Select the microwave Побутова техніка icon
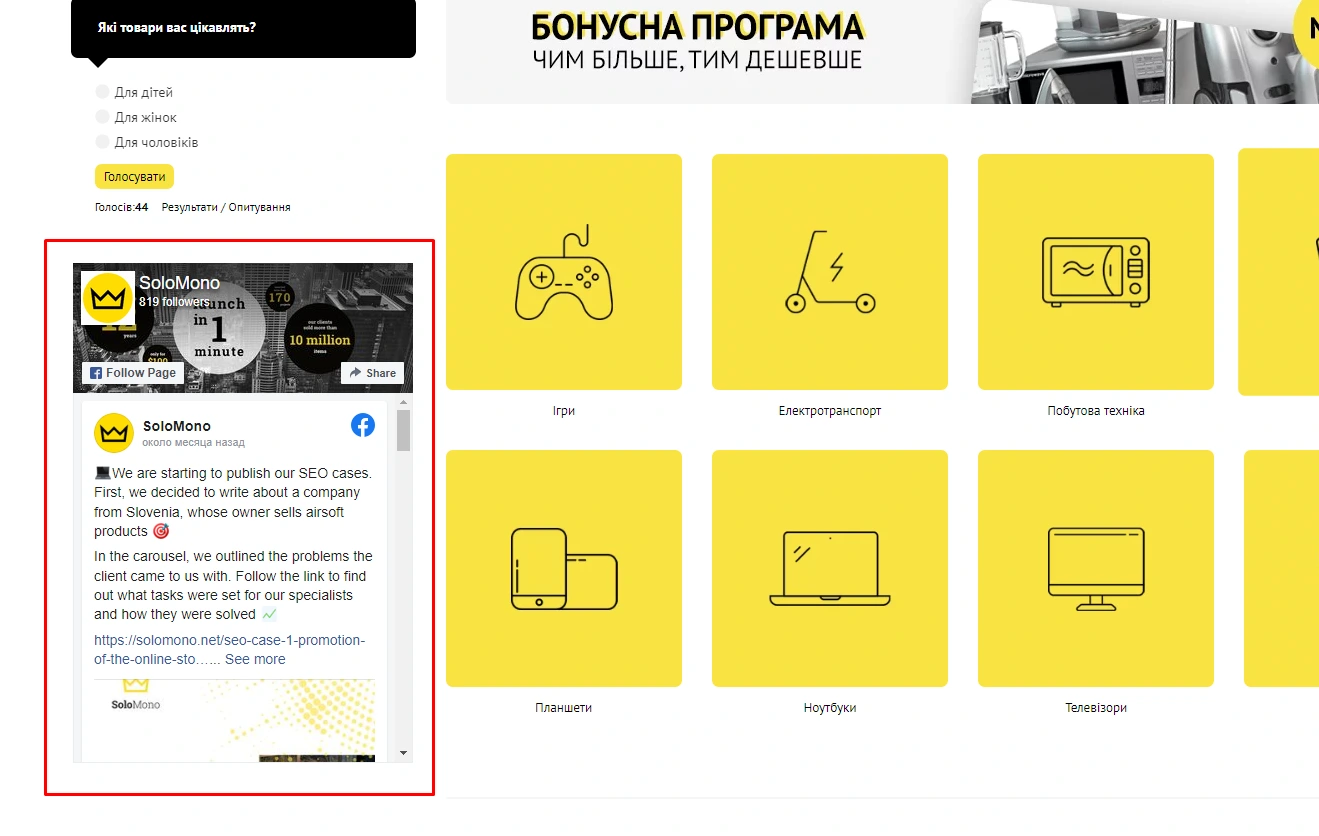1319x836 pixels. 1096,272
